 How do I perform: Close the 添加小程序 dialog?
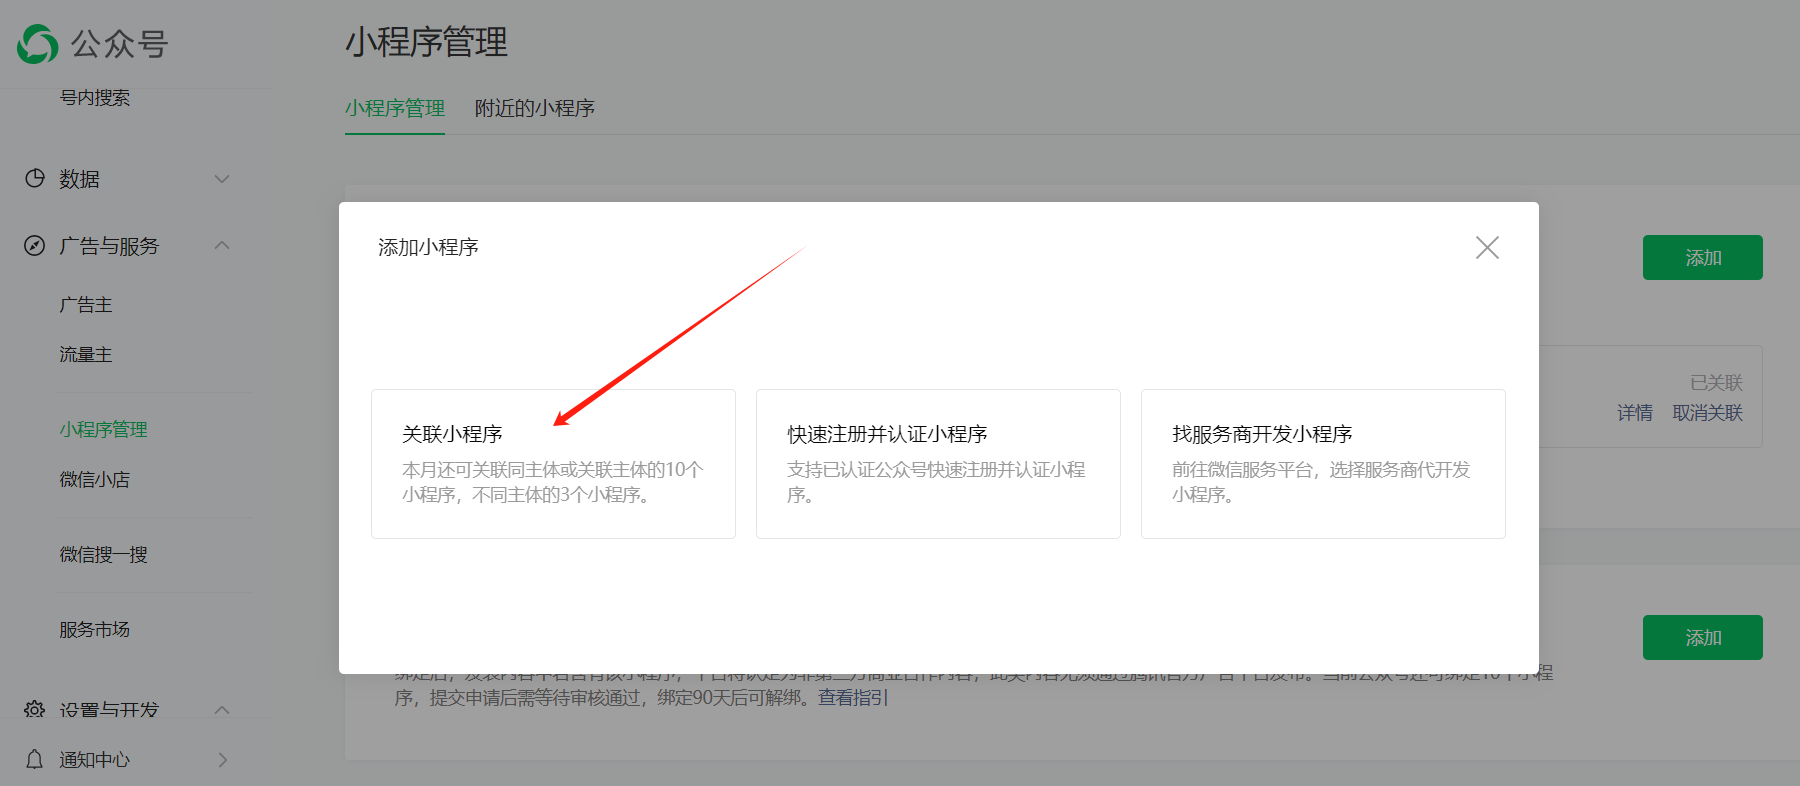pyautogui.click(x=1487, y=247)
